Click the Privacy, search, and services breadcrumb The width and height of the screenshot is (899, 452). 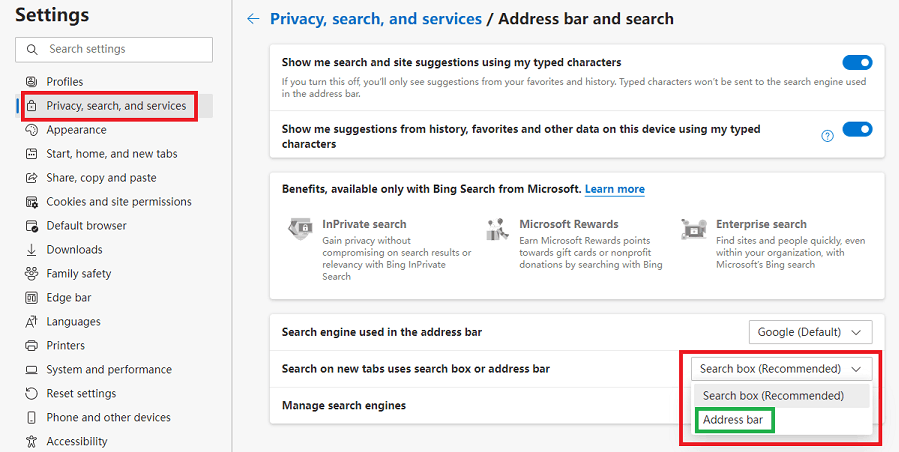[375, 19]
